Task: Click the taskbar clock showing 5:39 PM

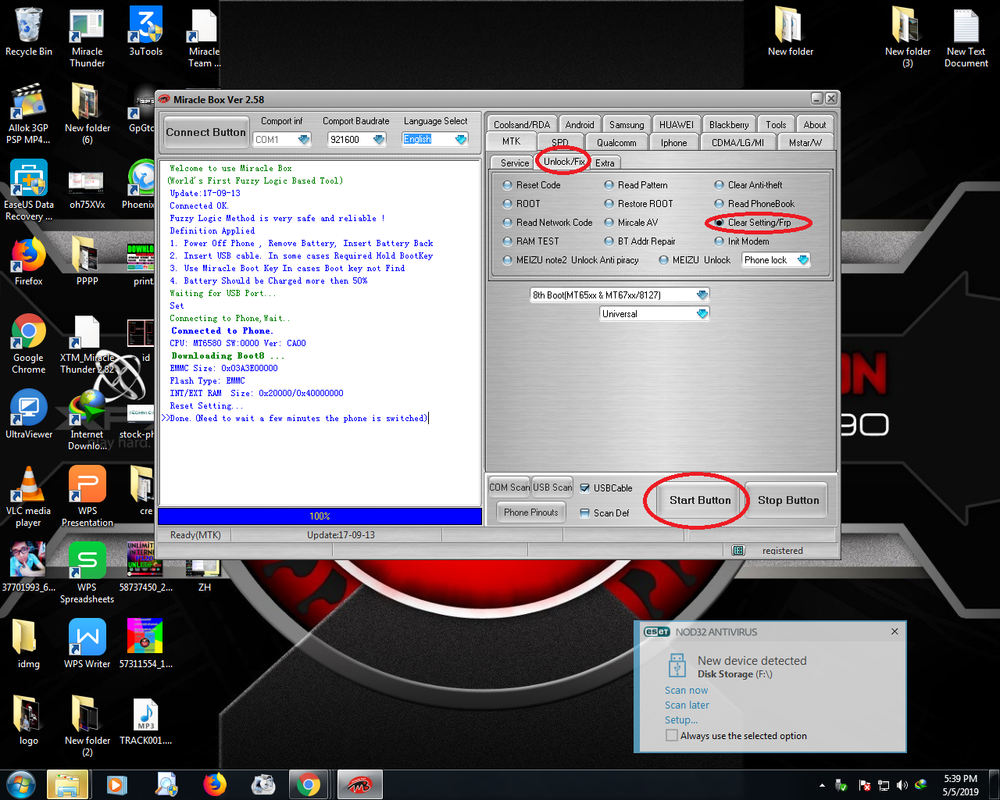Action: [960, 785]
